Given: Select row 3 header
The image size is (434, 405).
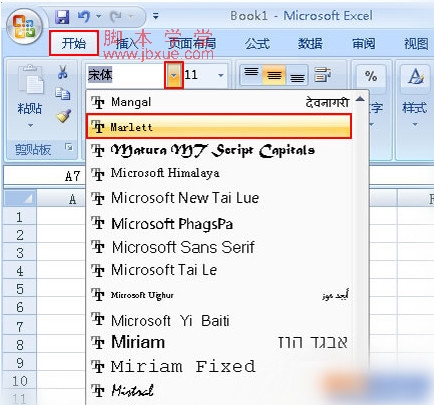Looking at the screenshot, I should pos(20,253).
